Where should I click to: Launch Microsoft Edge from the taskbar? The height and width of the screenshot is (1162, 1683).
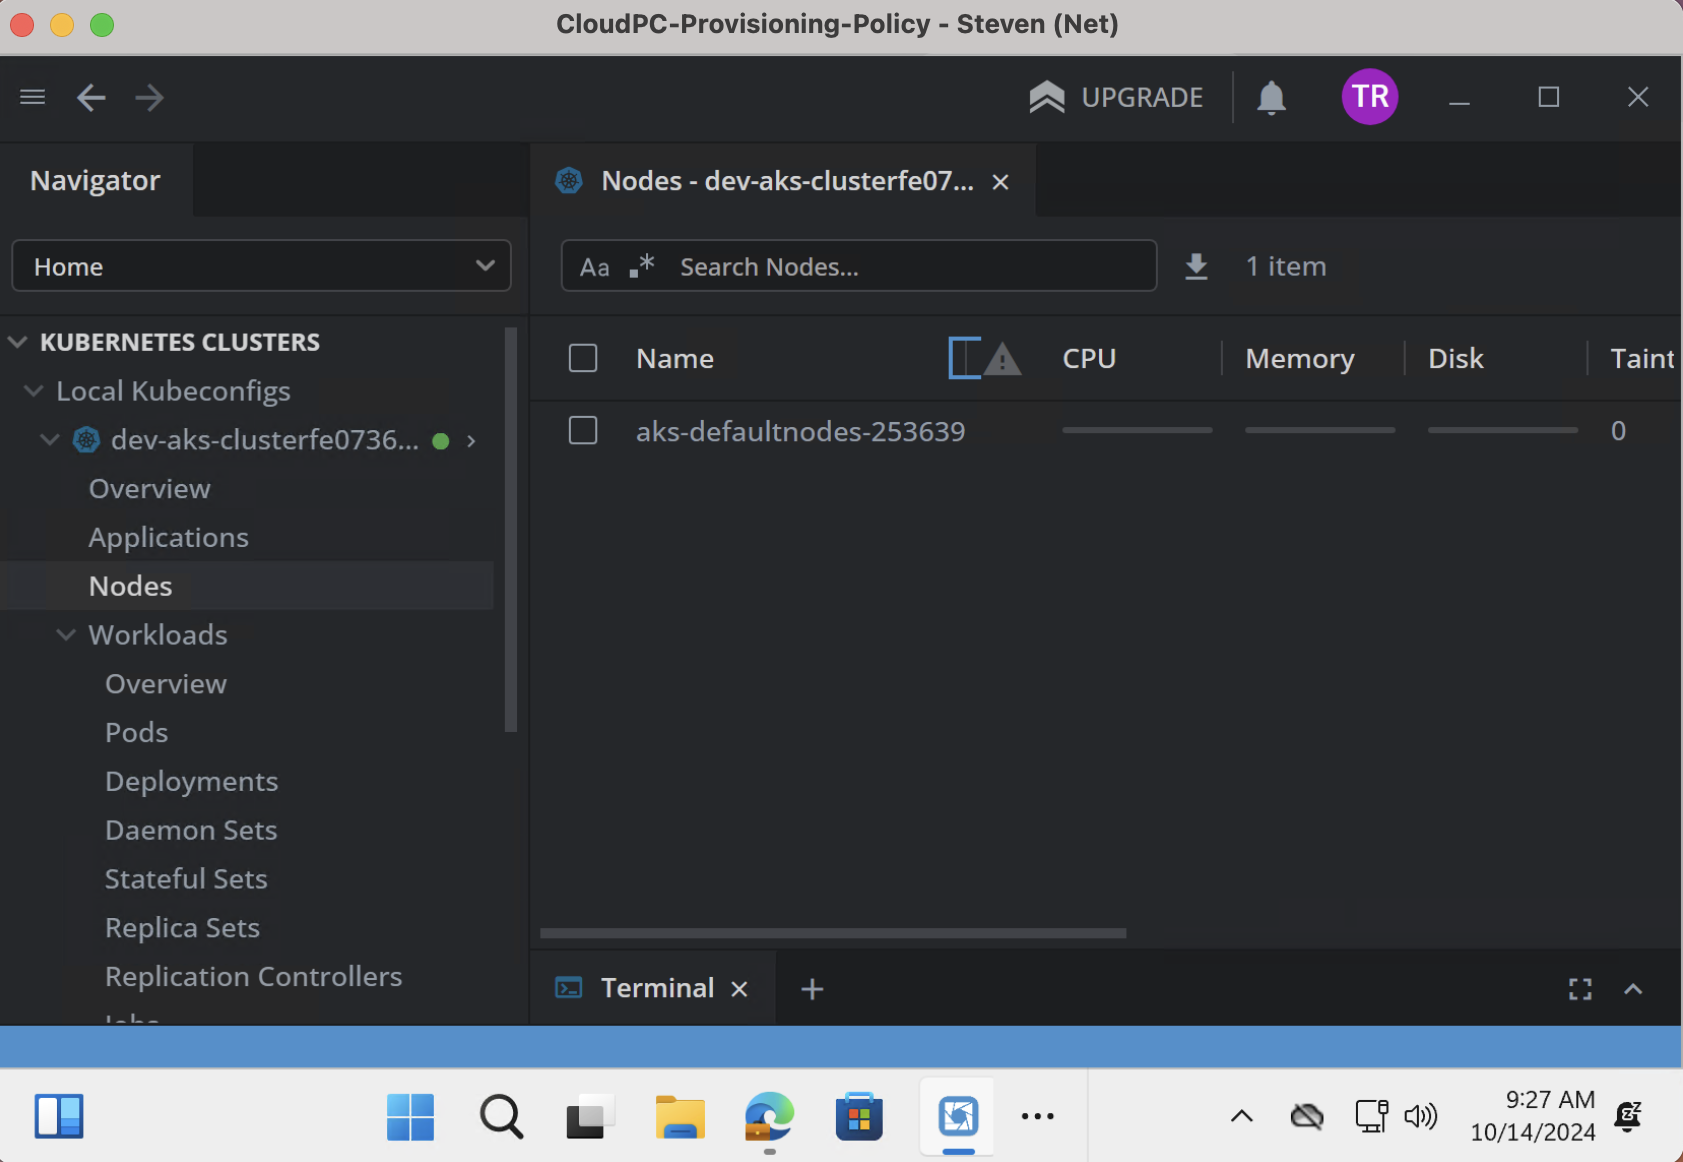tap(769, 1116)
